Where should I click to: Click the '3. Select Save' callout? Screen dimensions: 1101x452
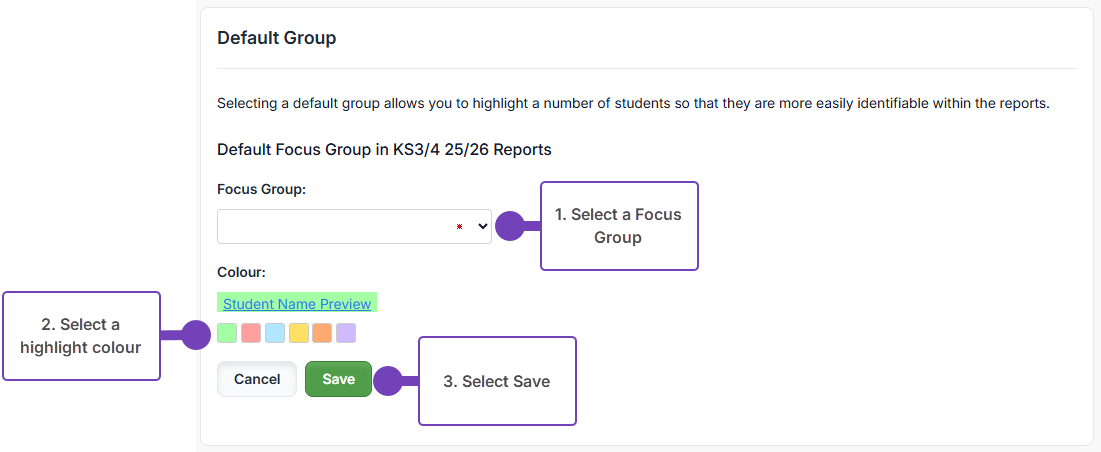496,381
